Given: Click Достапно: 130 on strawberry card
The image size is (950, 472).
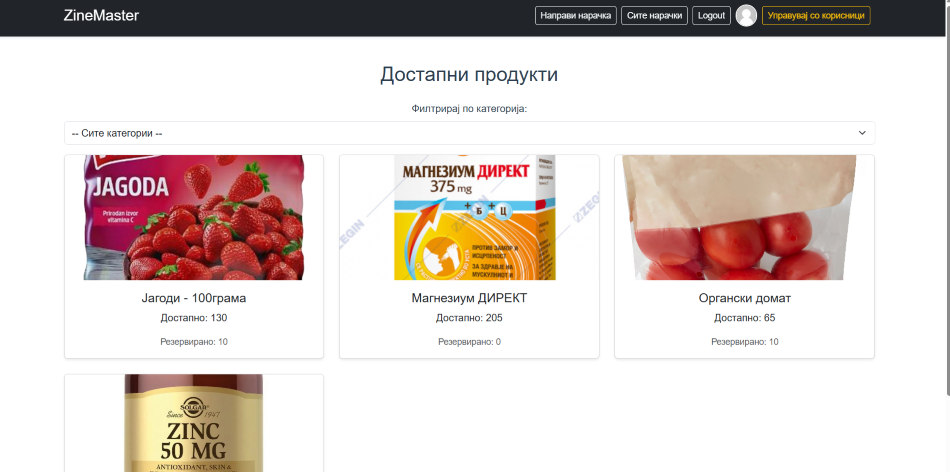Looking at the screenshot, I should tap(194, 318).
